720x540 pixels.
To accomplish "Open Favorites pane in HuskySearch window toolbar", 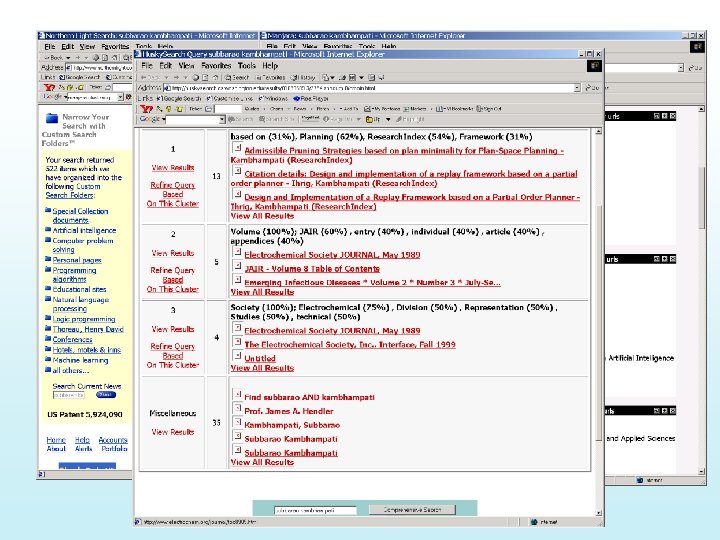I will coord(270,78).
